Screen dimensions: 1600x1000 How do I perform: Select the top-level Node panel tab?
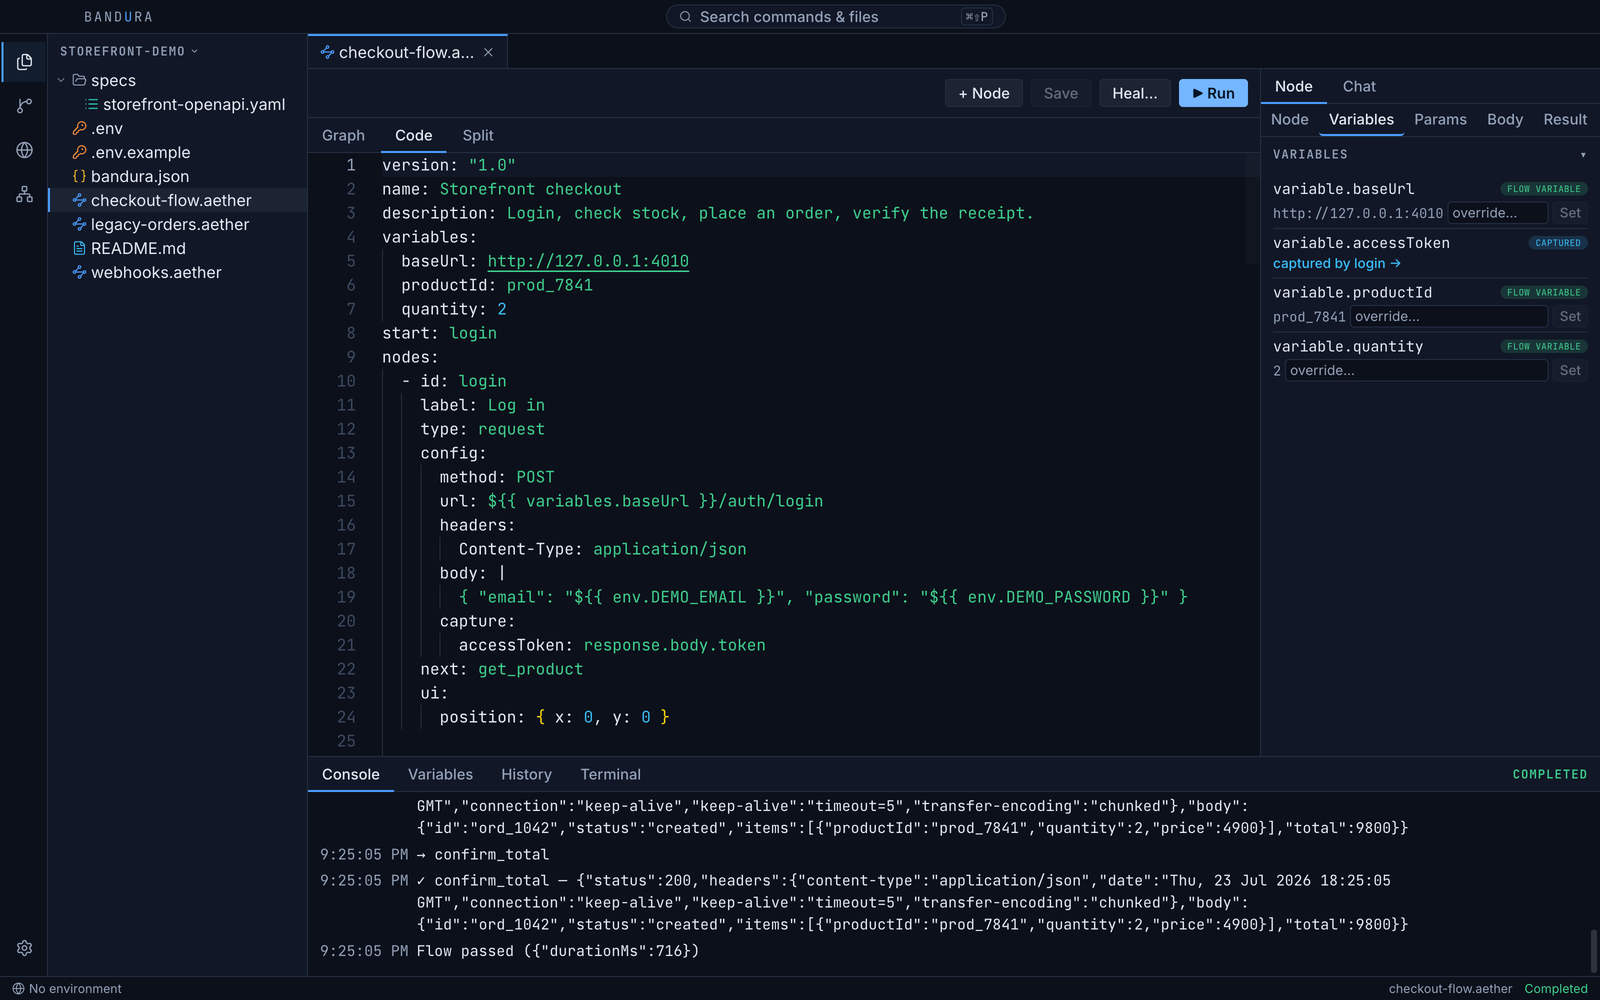tap(1293, 86)
